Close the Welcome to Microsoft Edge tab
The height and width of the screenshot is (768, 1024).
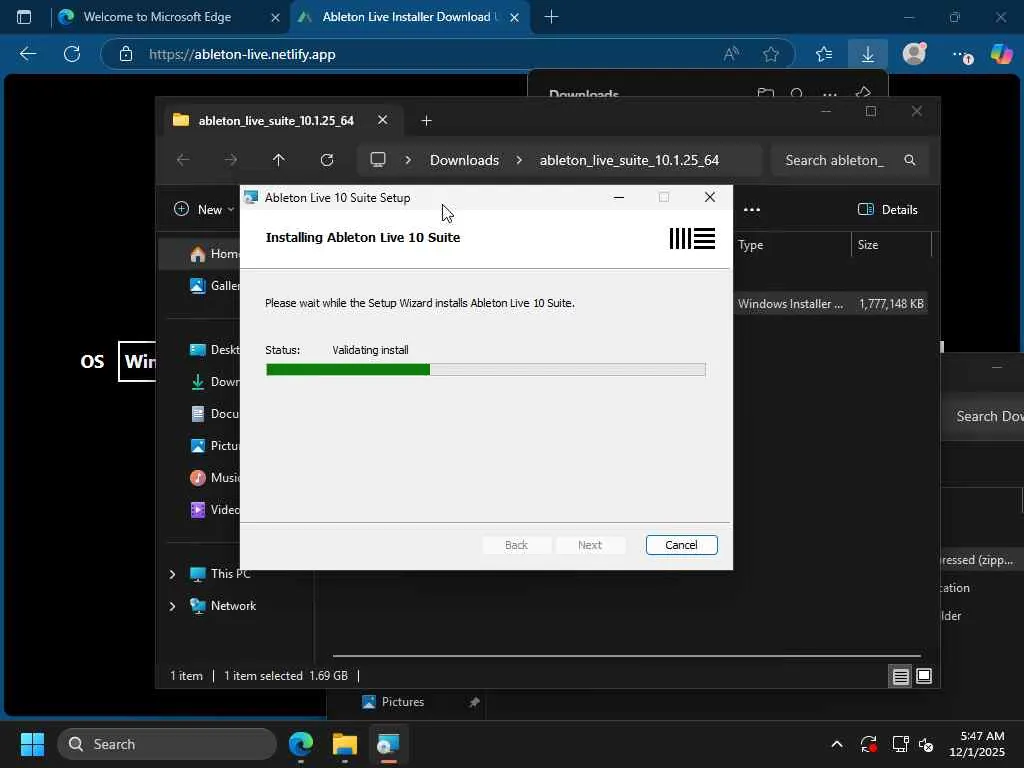[276, 18]
